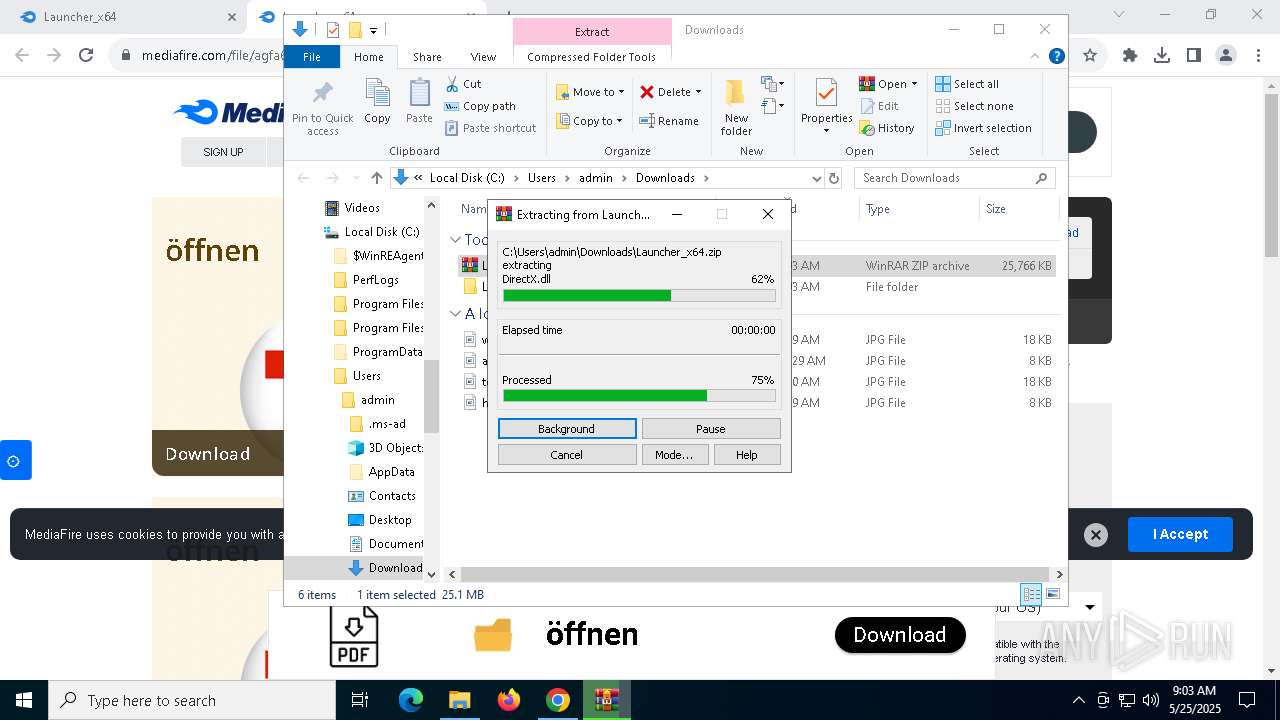Click Select none in ribbon

[x=975, y=106]
